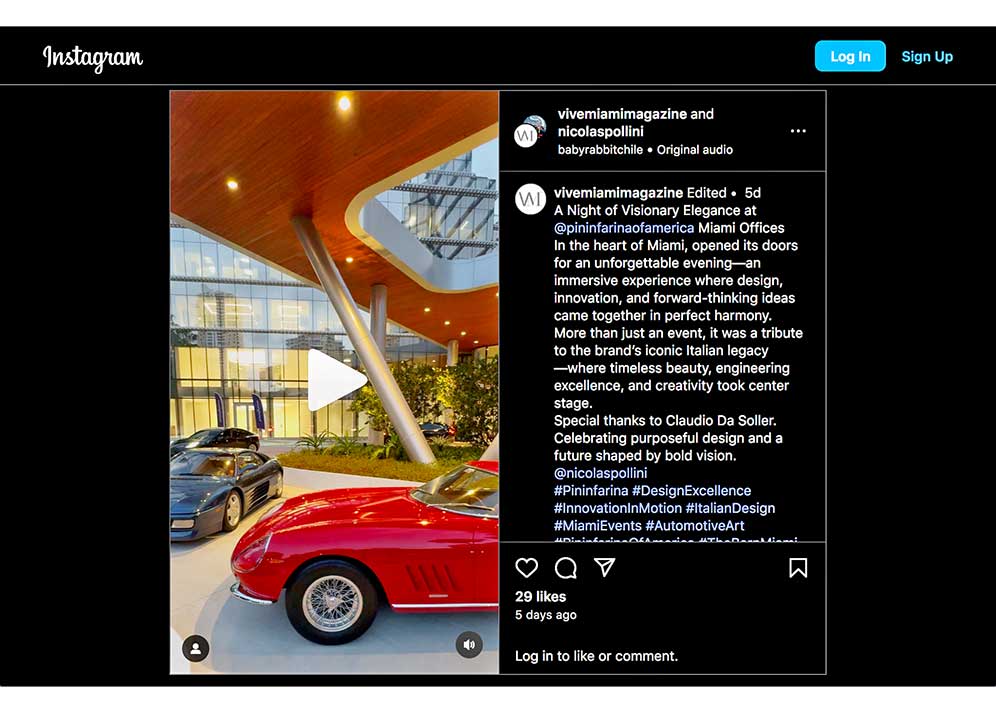Click Original audio link

pyautogui.click(x=694, y=150)
